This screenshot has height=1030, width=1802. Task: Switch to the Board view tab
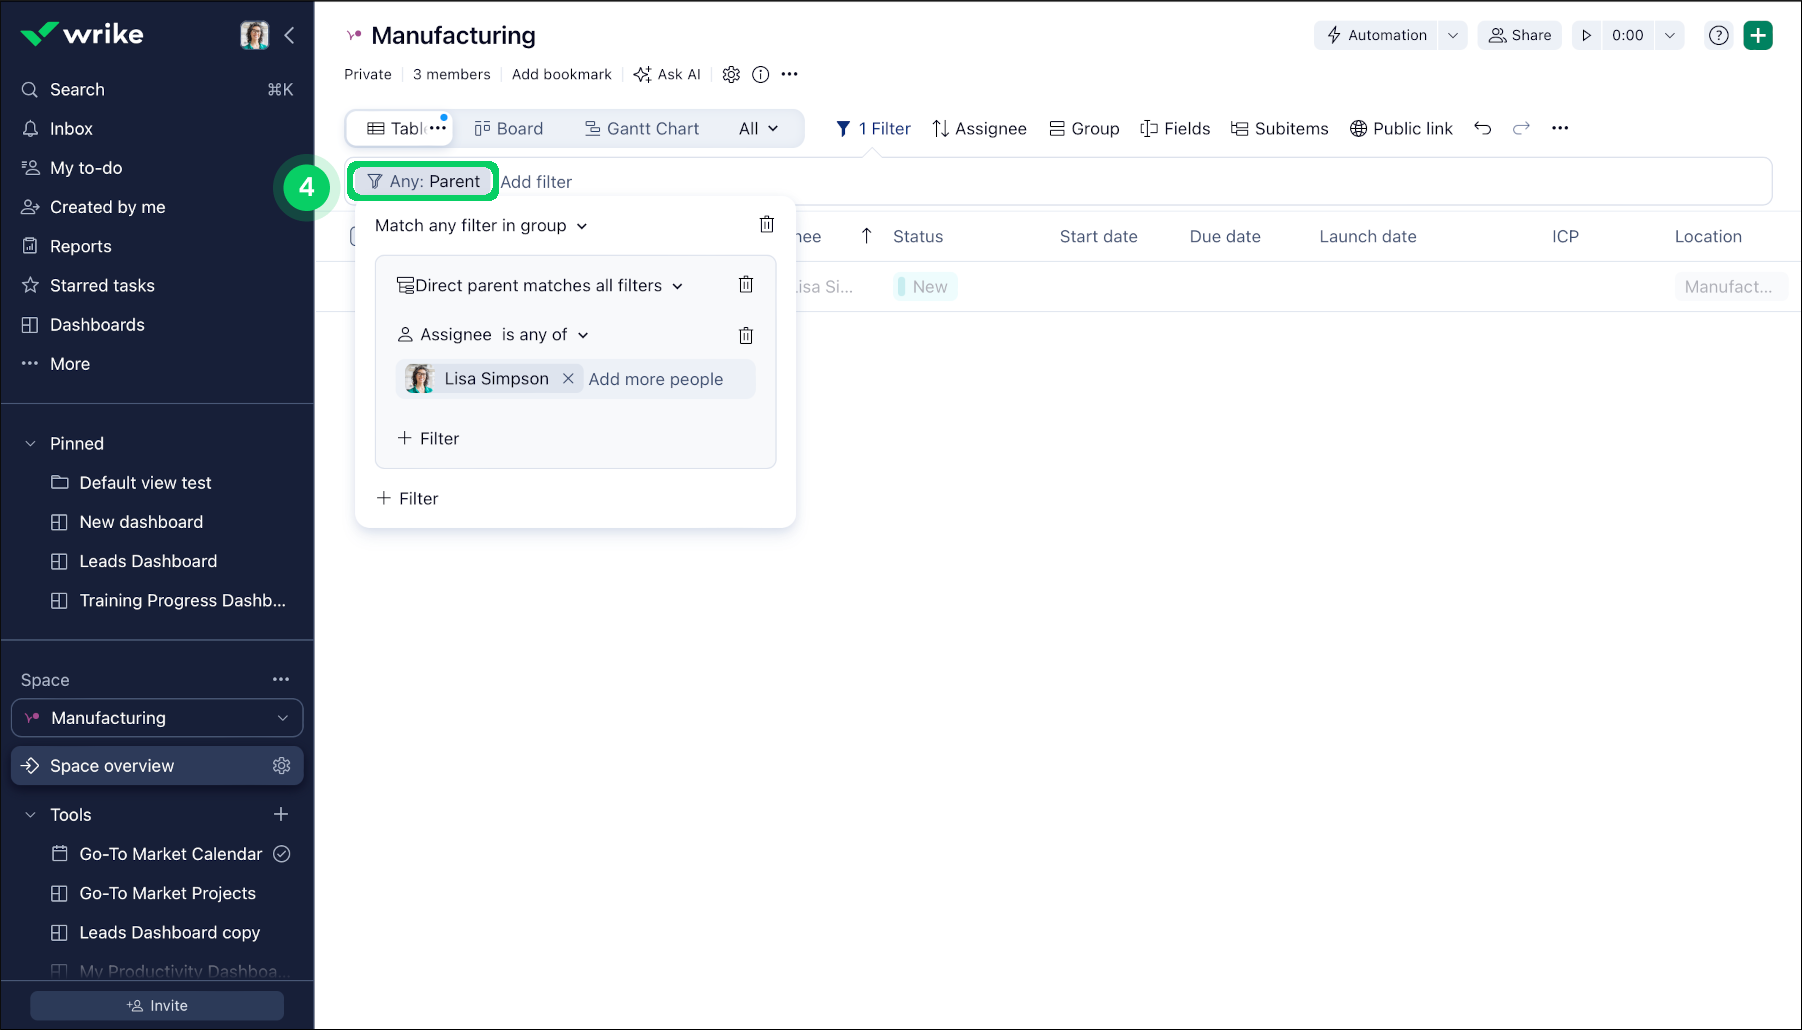(509, 129)
